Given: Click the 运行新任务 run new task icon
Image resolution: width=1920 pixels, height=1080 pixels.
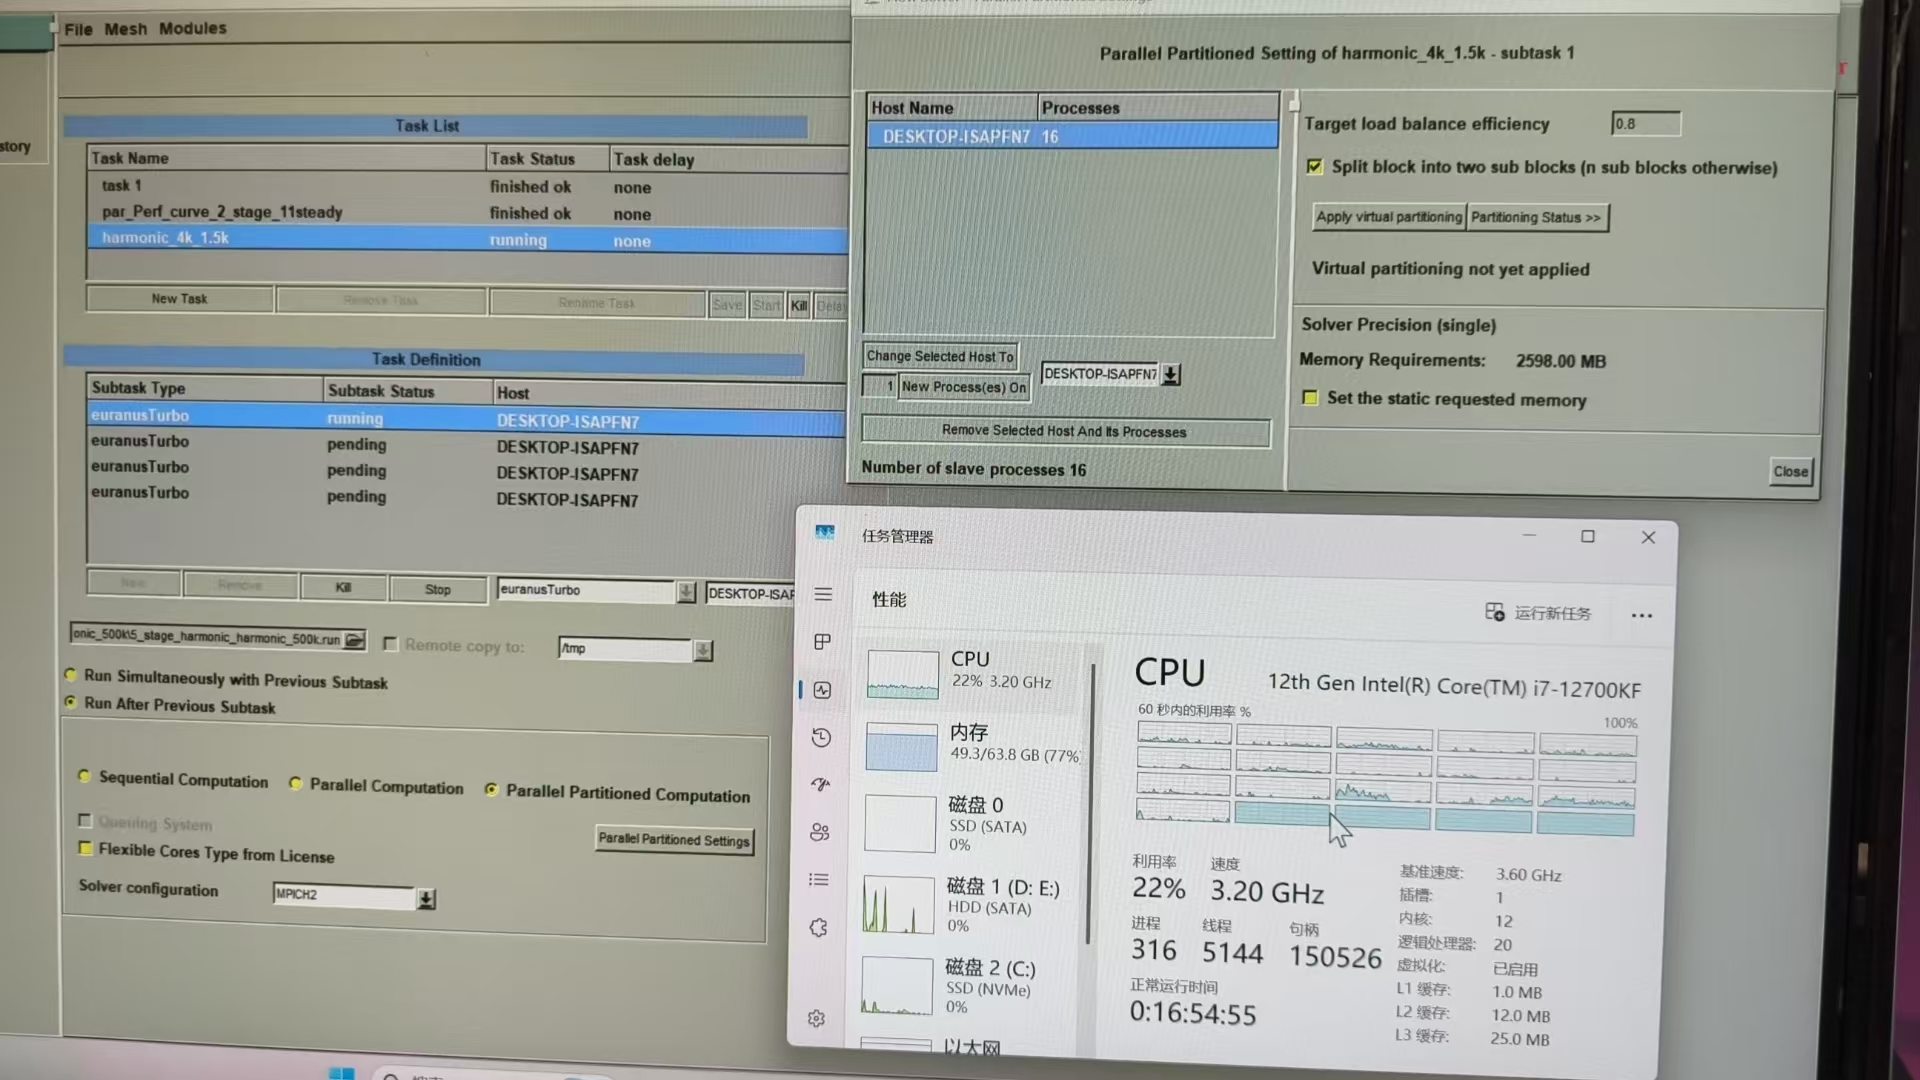Looking at the screenshot, I should click(1495, 612).
